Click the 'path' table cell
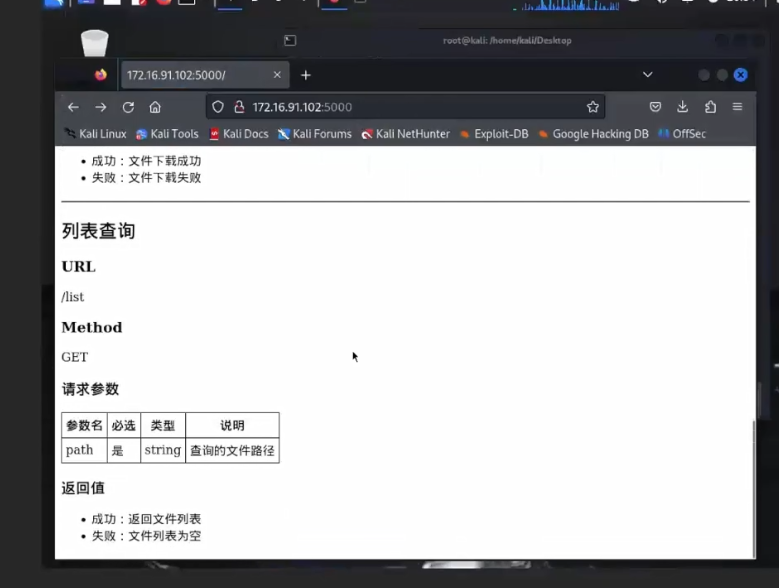Image resolution: width=779 pixels, height=588 pixels. [84, 450]
